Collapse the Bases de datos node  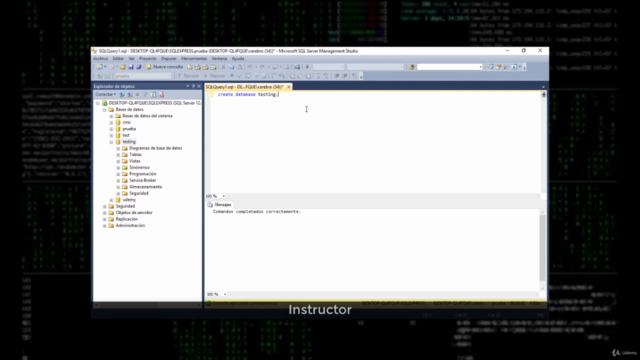[104, 109]
